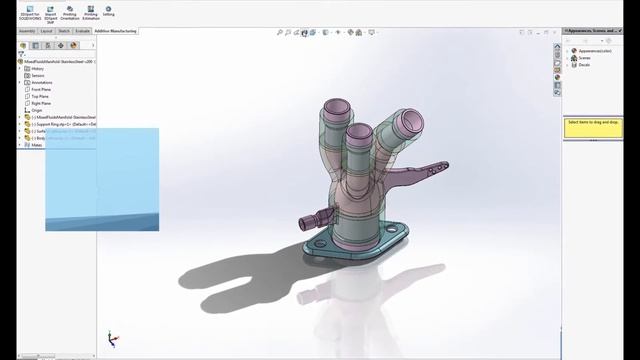
Task: Click the Section View icon
Action: (304, 33)
